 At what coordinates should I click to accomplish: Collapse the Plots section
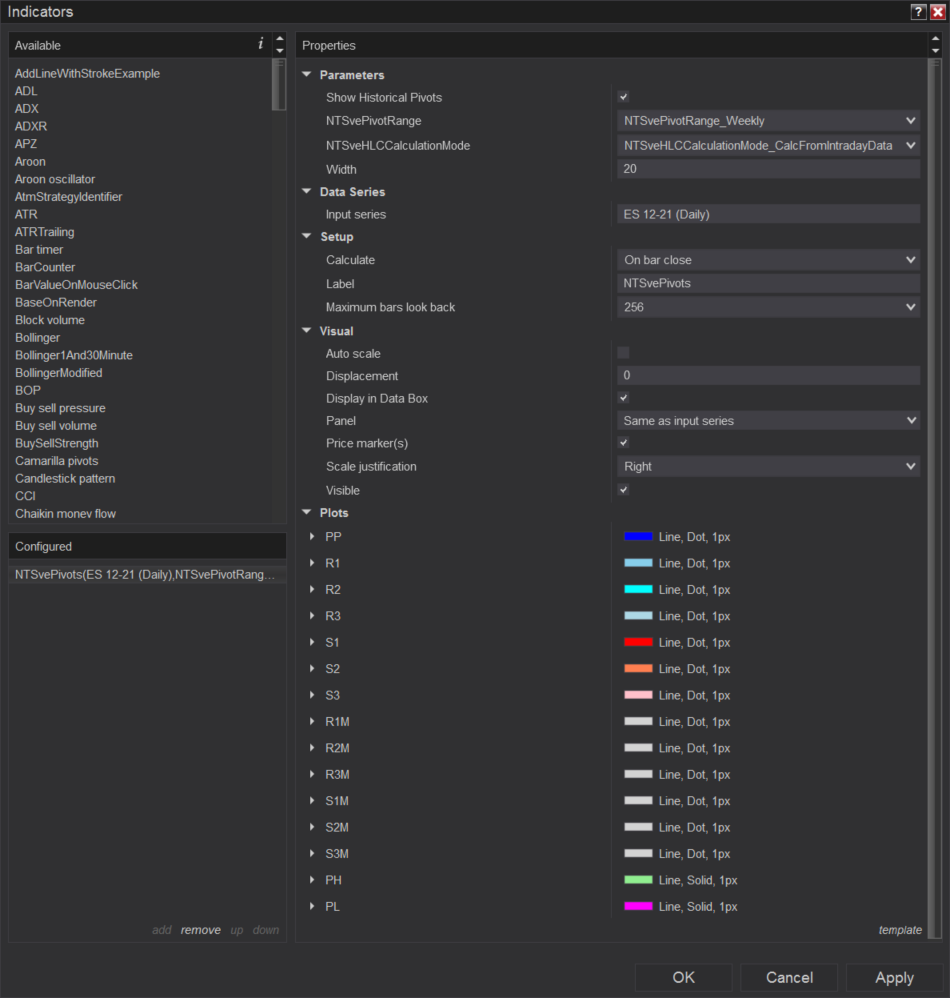(307, 512)
